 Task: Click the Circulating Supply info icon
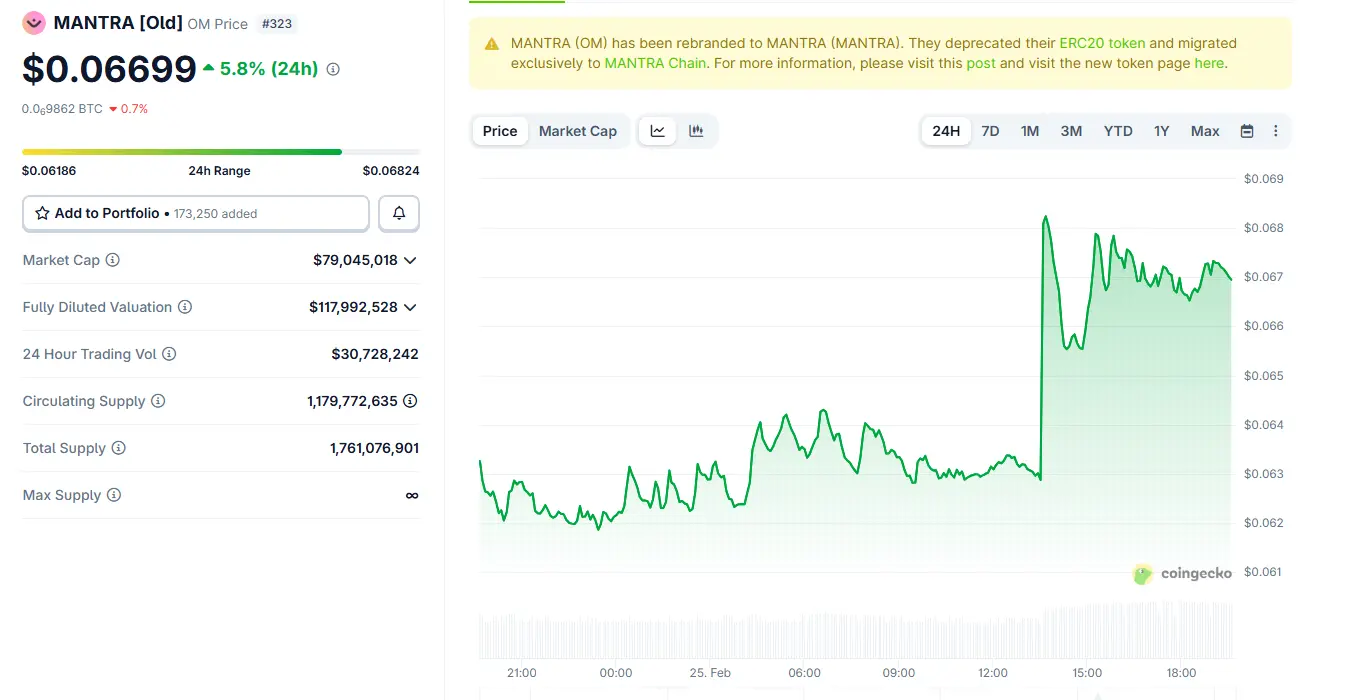tap(158, 401)
